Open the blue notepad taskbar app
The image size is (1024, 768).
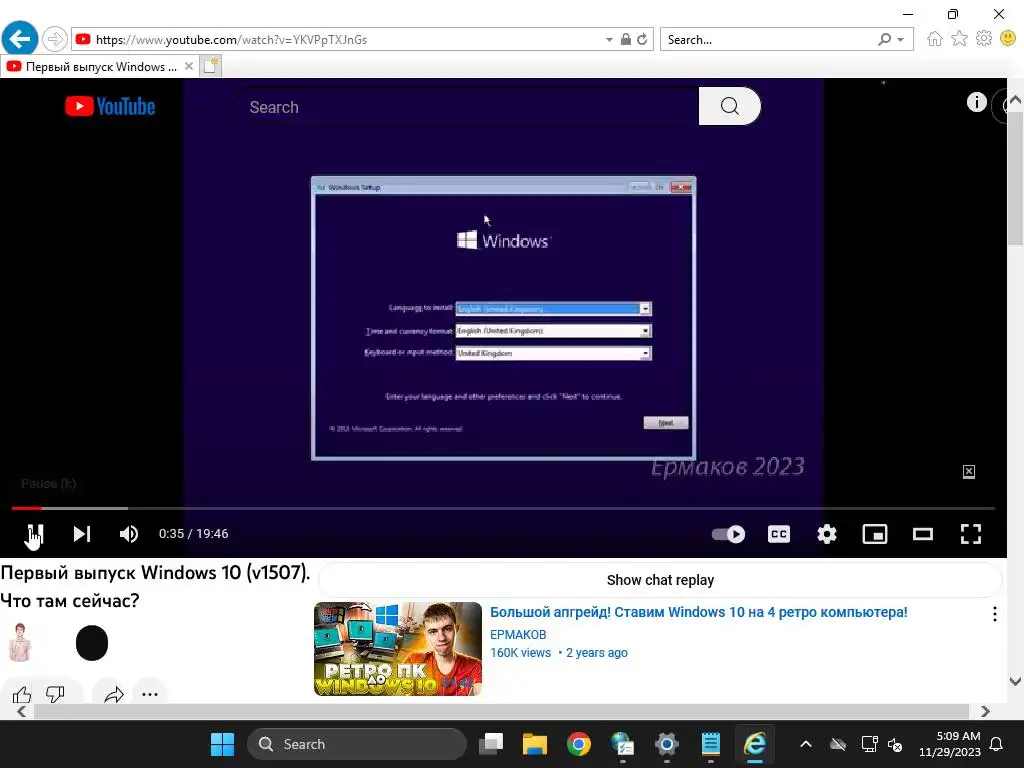point(711,744)
